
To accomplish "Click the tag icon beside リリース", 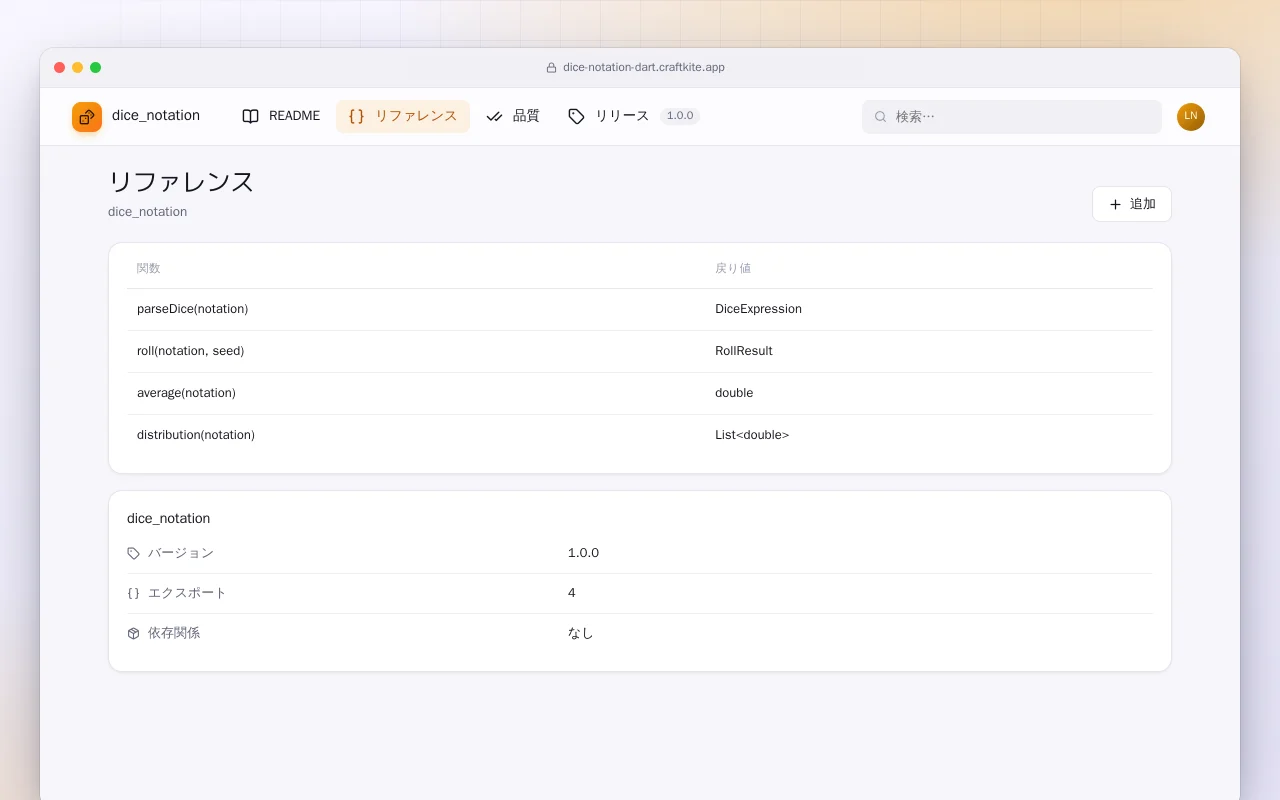I will tap(576, 116).
